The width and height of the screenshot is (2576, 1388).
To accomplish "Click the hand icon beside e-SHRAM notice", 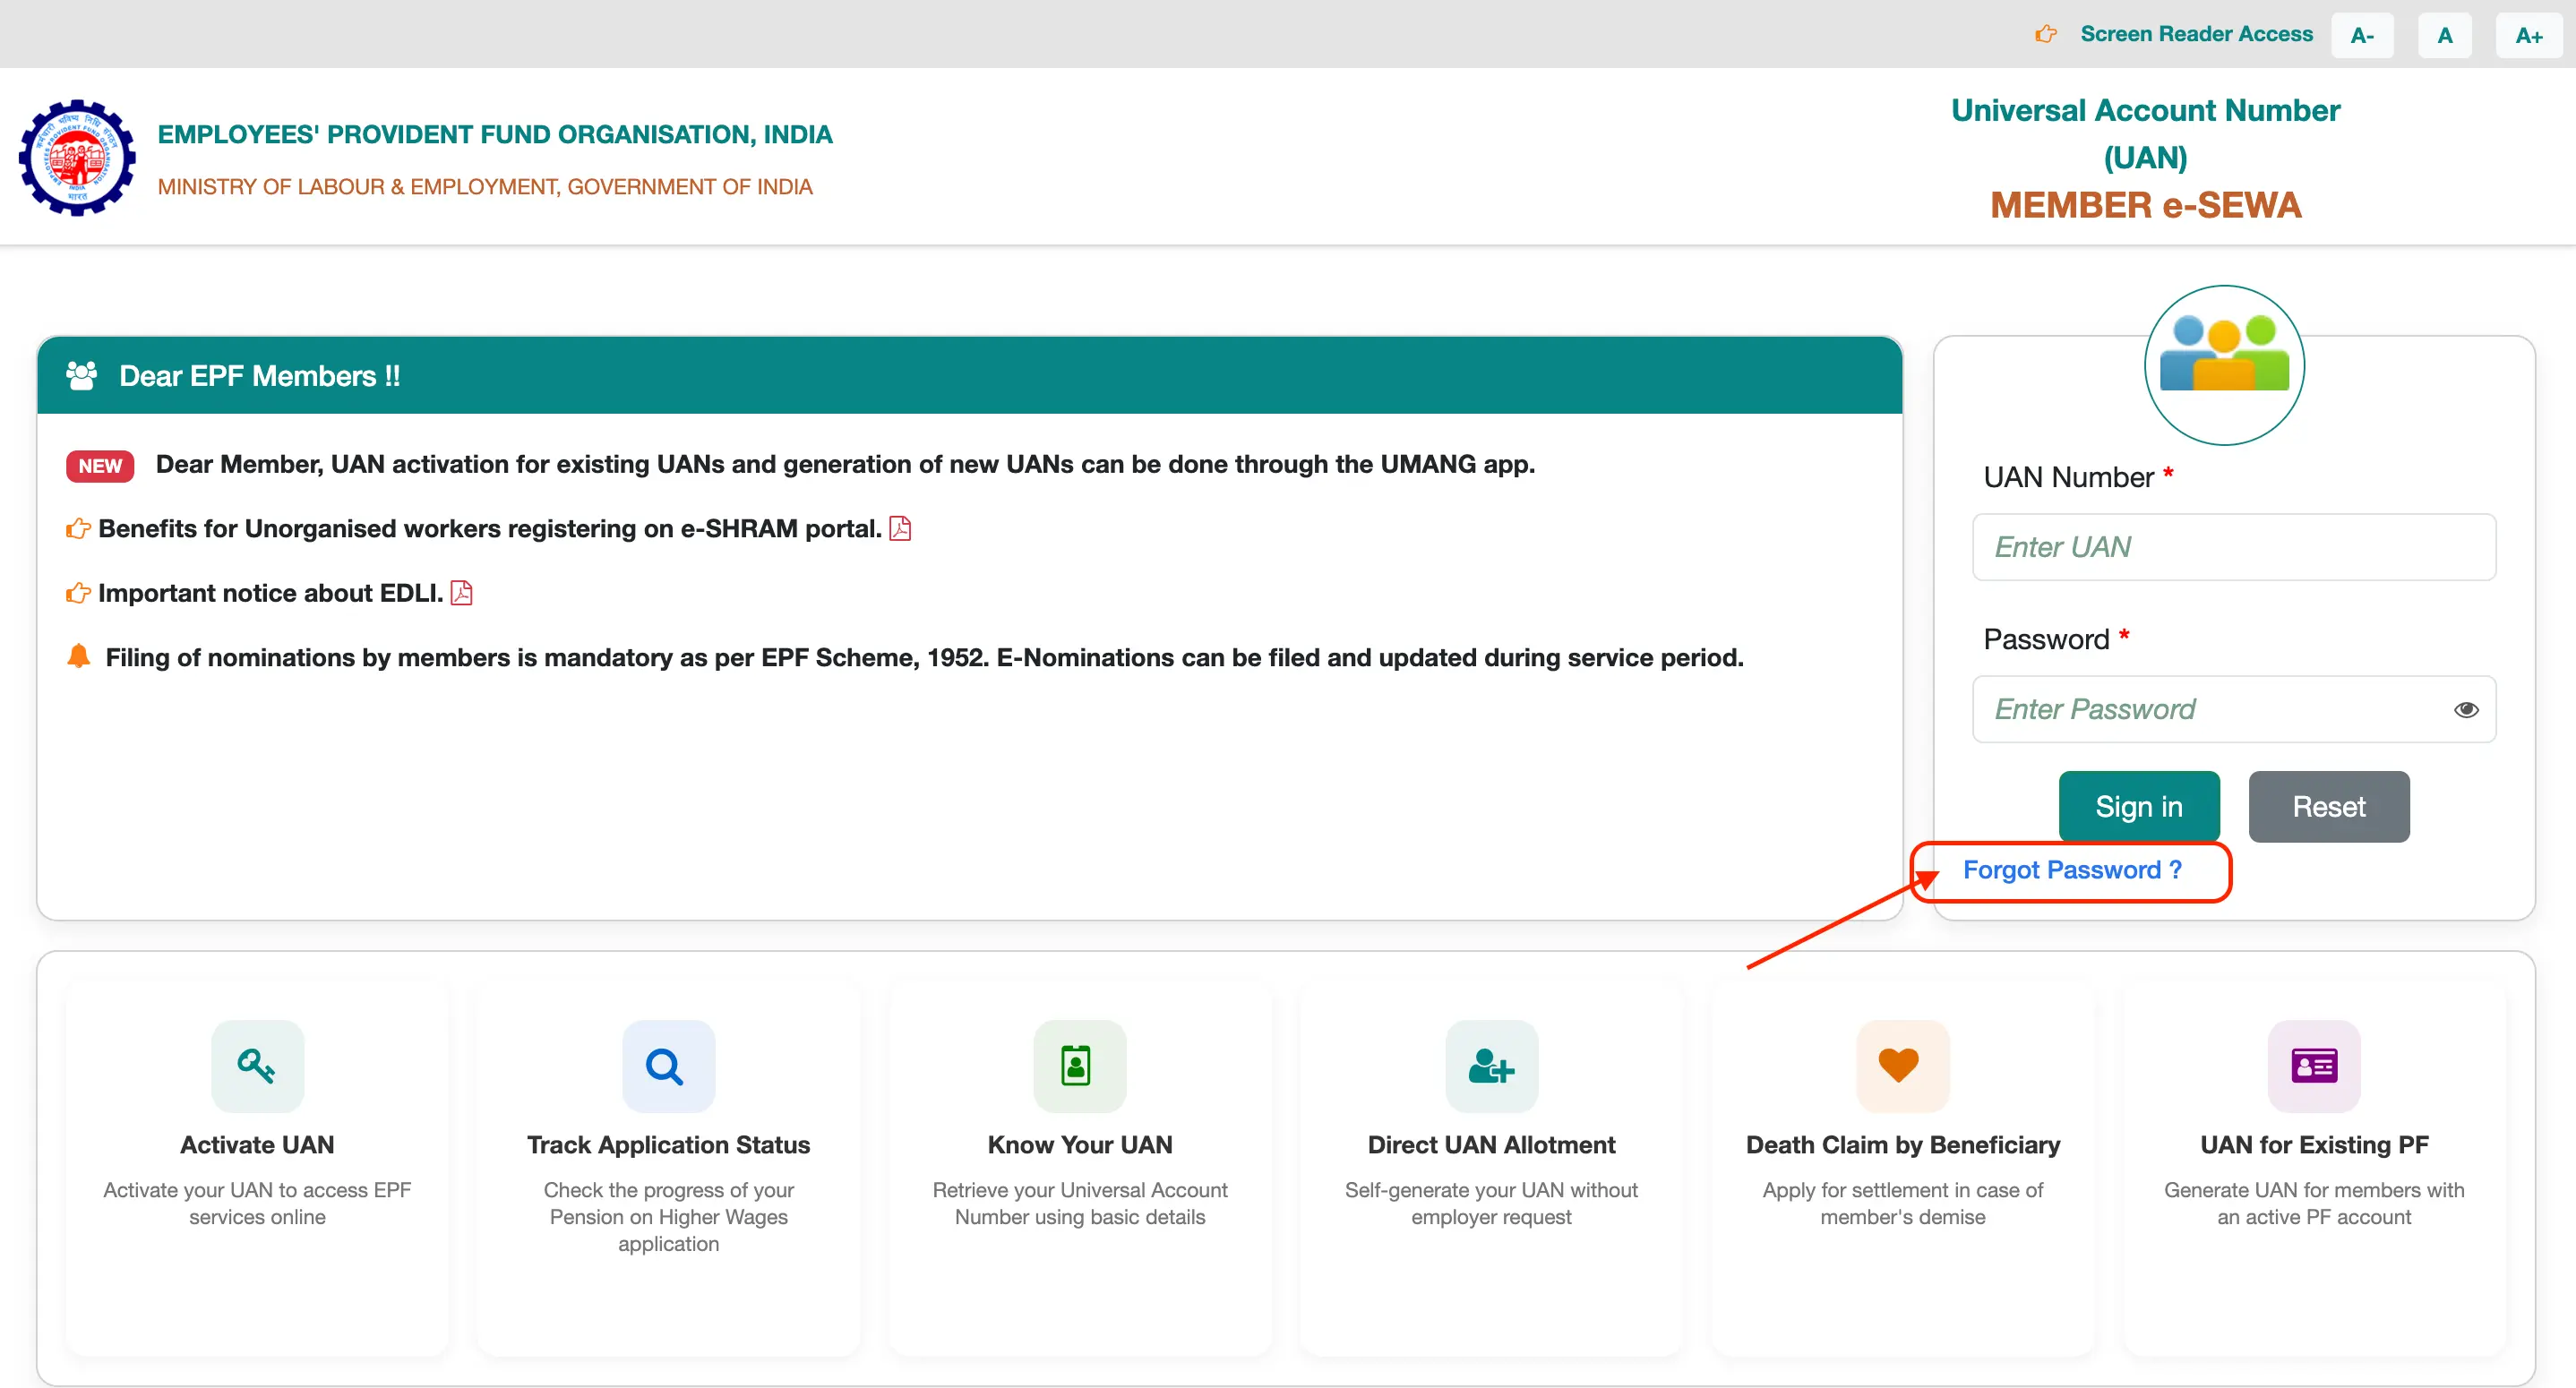I will (x=78, y=528).
